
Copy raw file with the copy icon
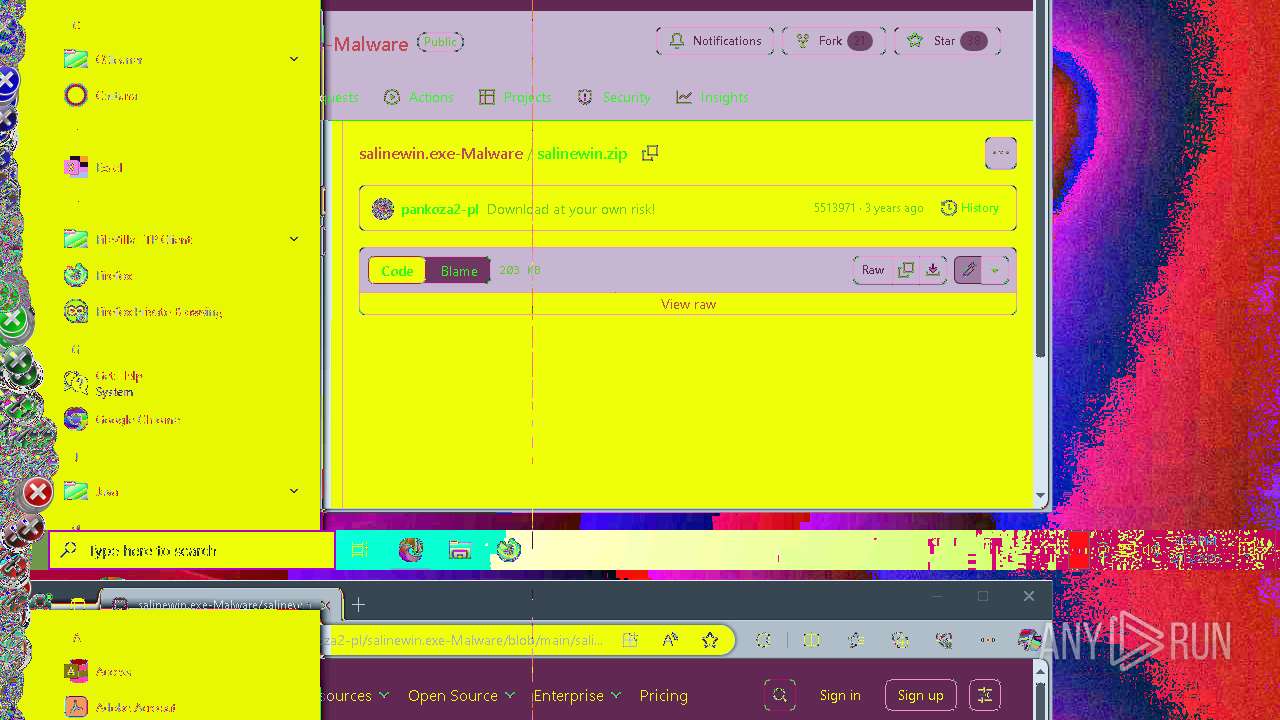(906, 270)
